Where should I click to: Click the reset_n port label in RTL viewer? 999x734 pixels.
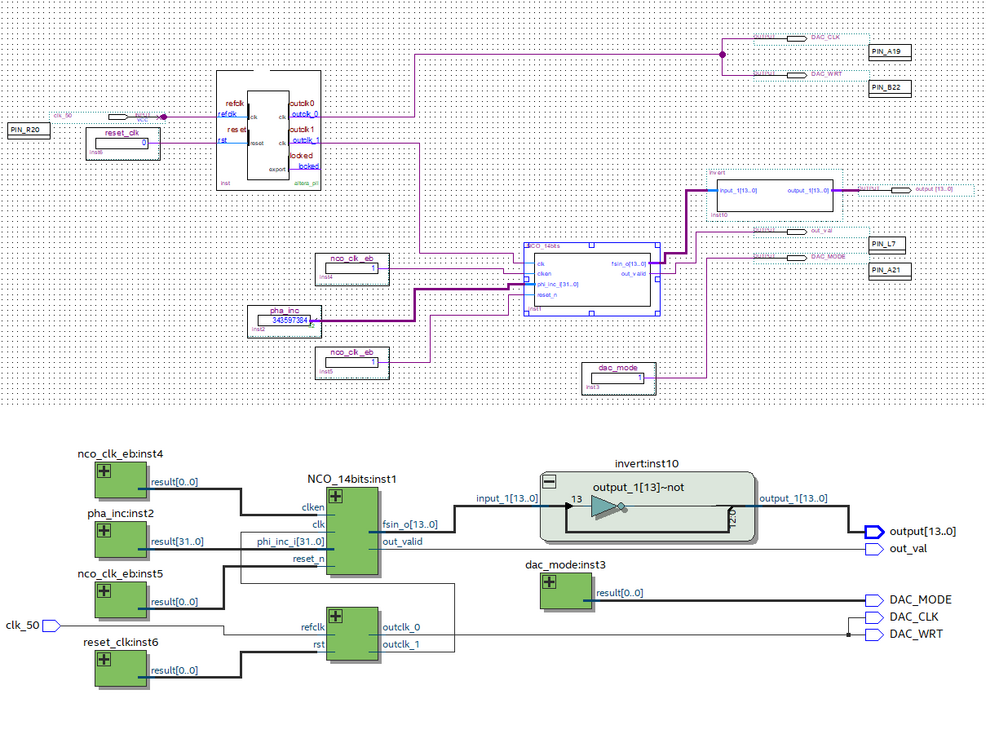click(x=308, y=559)
